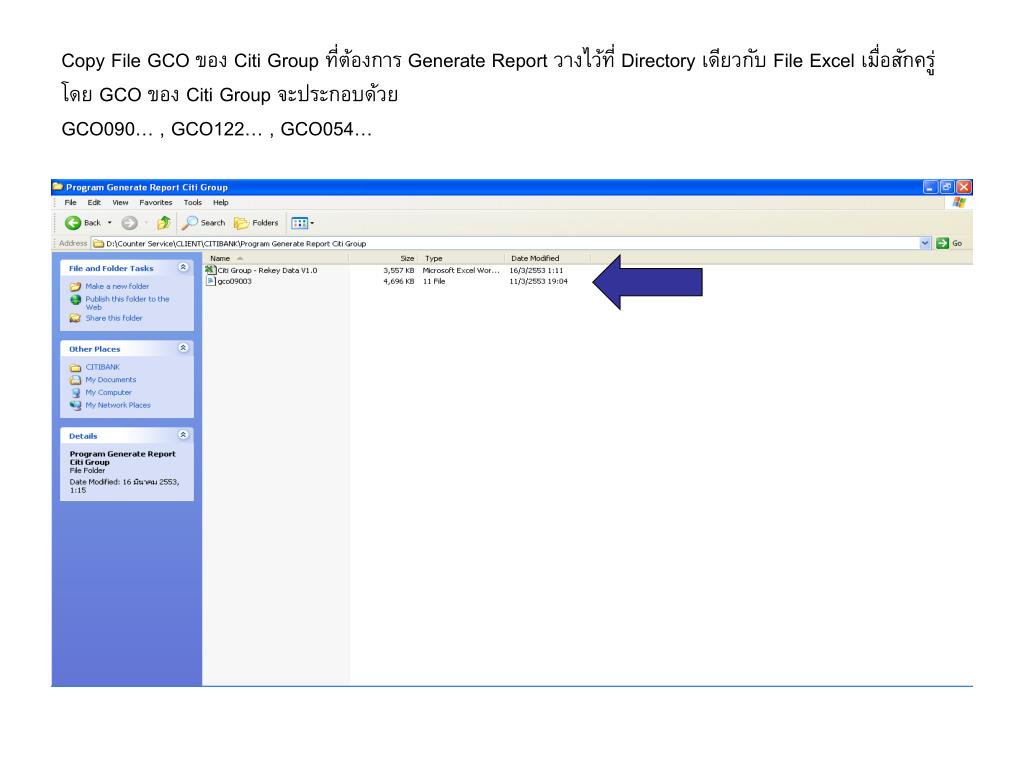The image size is (1024, 768).
Task: Open My Computer link
Action: [108, 392]
